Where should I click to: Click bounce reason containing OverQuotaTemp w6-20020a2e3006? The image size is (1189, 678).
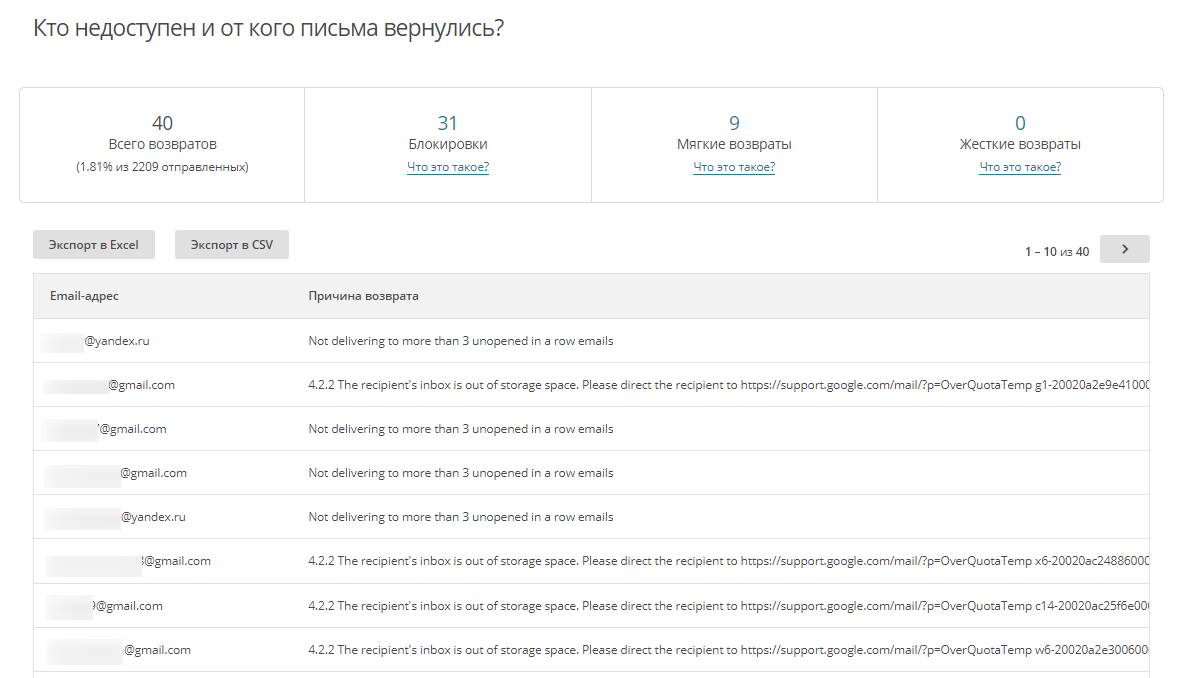(728, 649)
